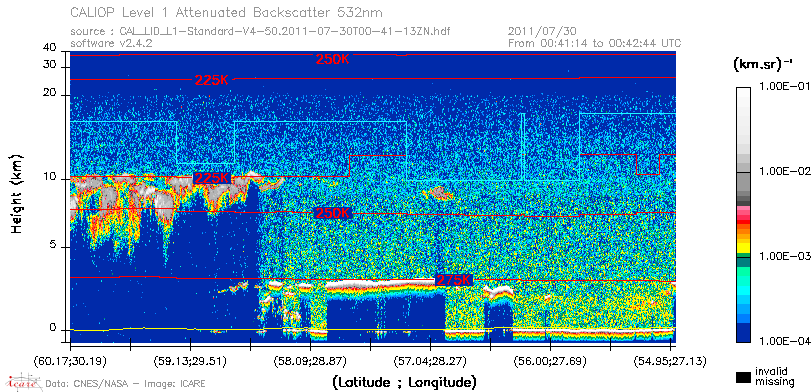Click the 'software v2.4.2' text
Screen dimensions: 811x392
pyautogui.click(x=111, y=43)
